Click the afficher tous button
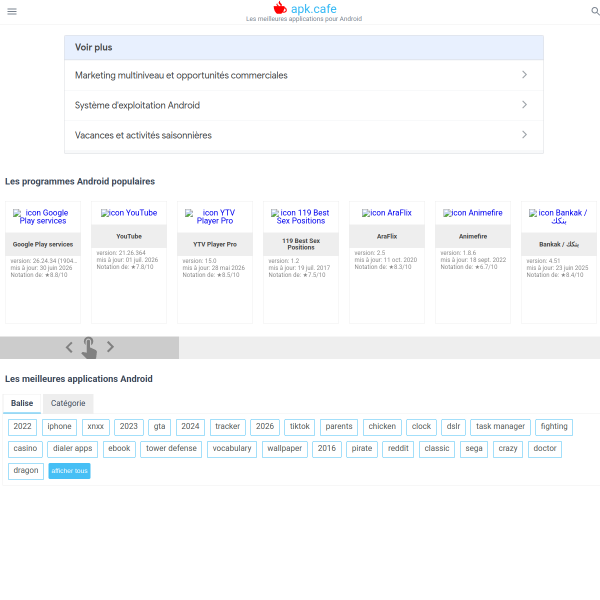Image resolution: width=600 pixels, height=600 pixels. tap(69, 471)
